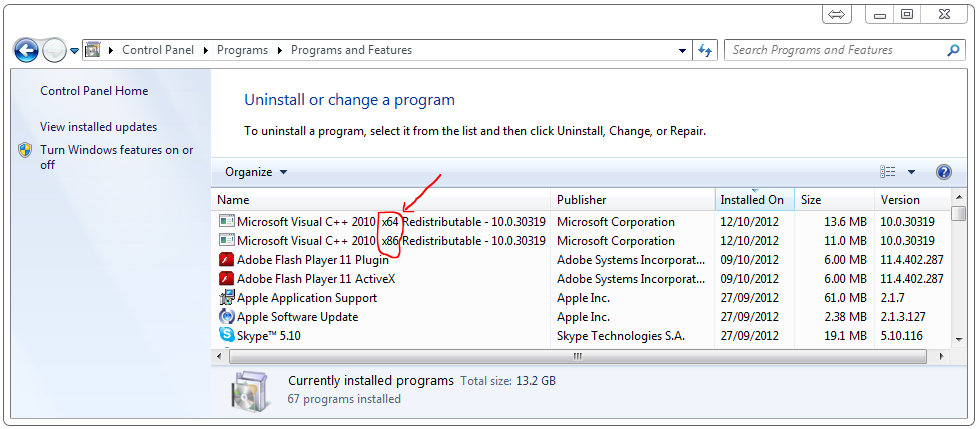Click the refresh icon beside address bar
This screenshot has width=978, height=429.
(x=705, y=51)
